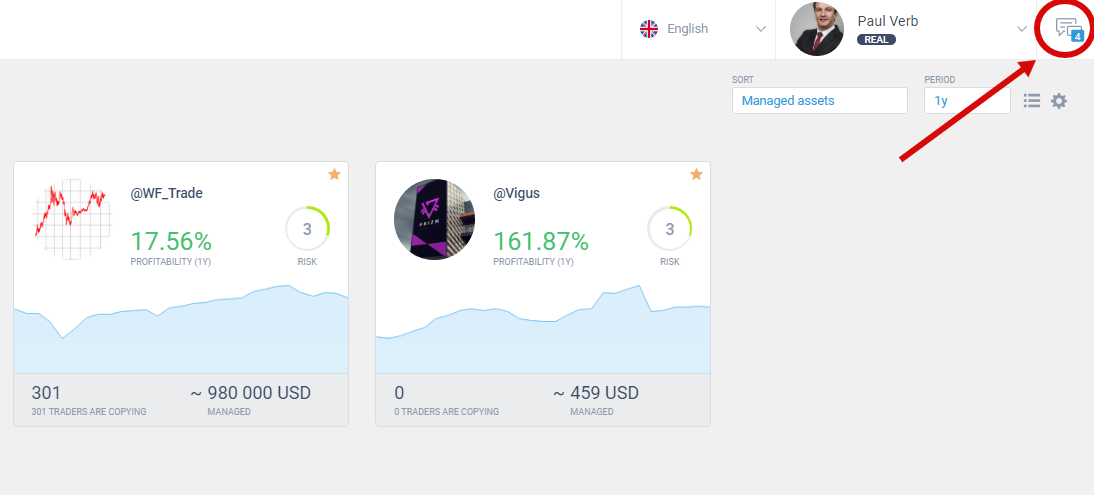Click the UK flag icon
This screenshot has height=495, width=1094.
click(649, 29)
